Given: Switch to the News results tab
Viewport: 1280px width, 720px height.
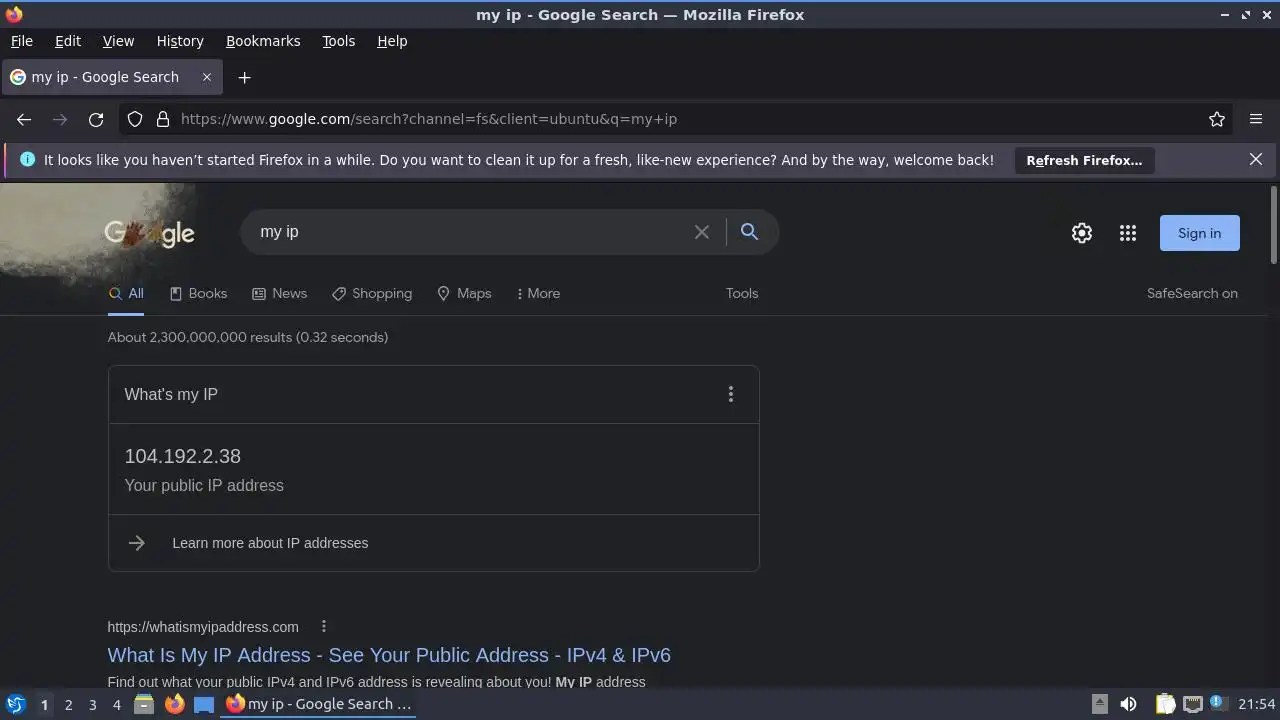Looking at the screenshot, I should click(x=279, y=293).
